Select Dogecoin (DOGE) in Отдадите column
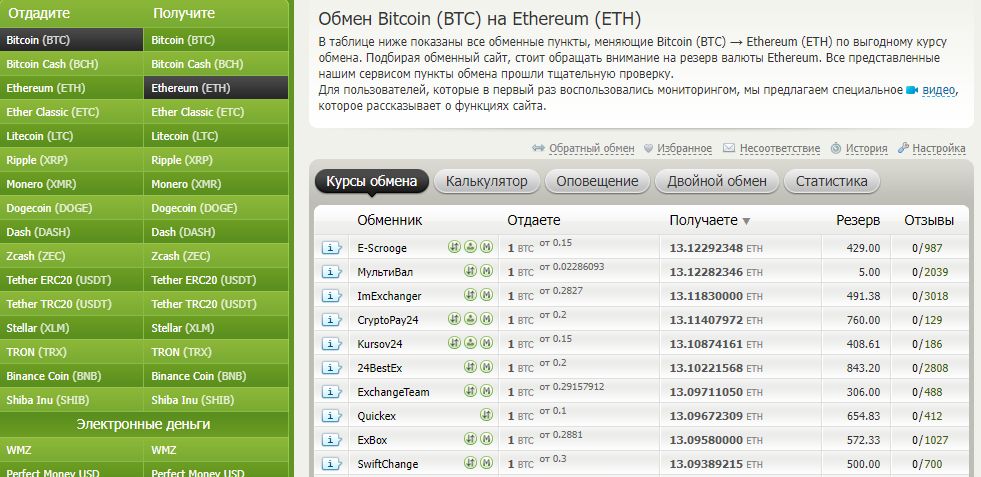981x477 pixels. [x=71, y=208]
